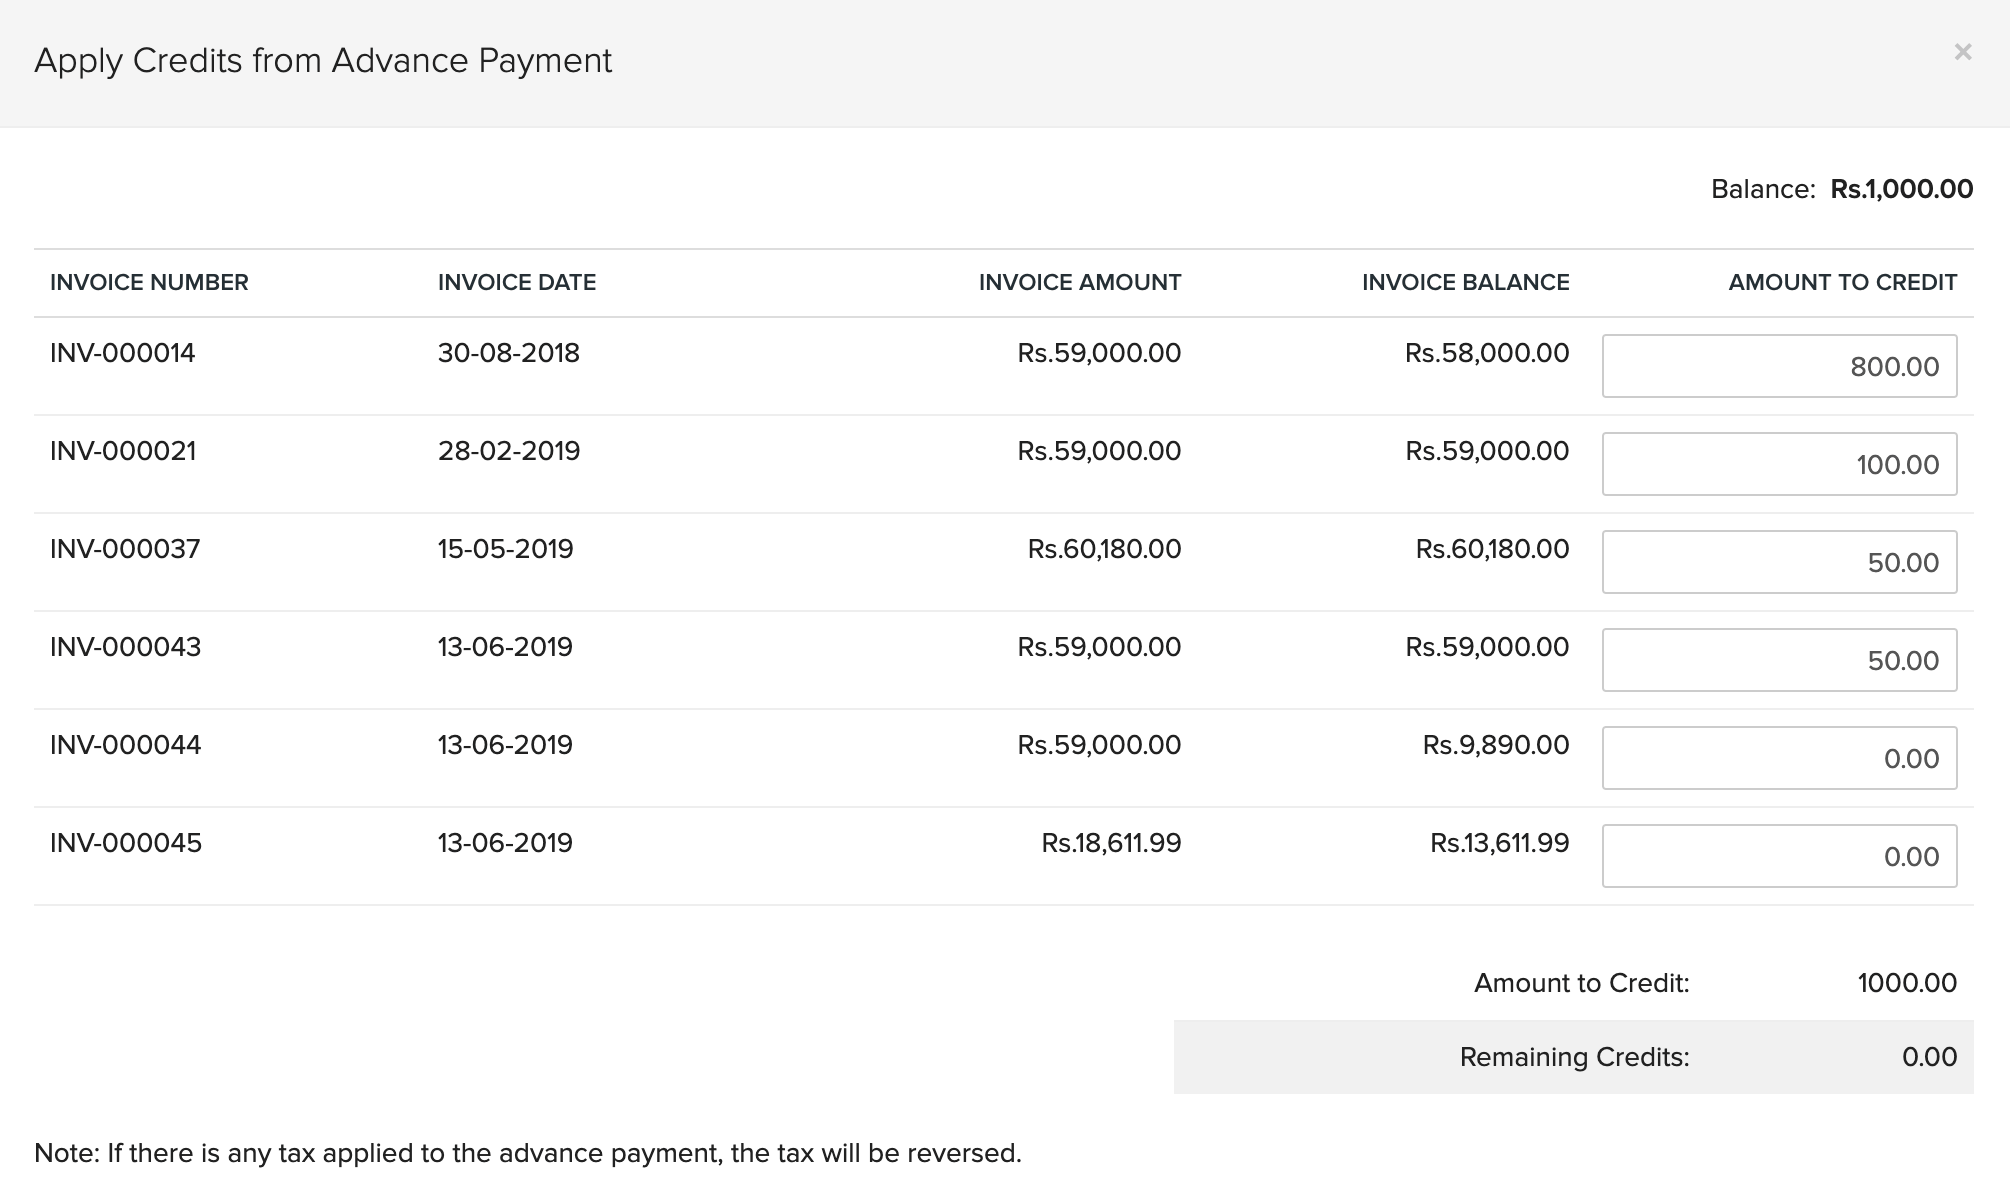The width and height of the screenshot is (2010, 1198).
Task: Select the credit amount box for INV-000043
Action: (x=1779, y=660)
